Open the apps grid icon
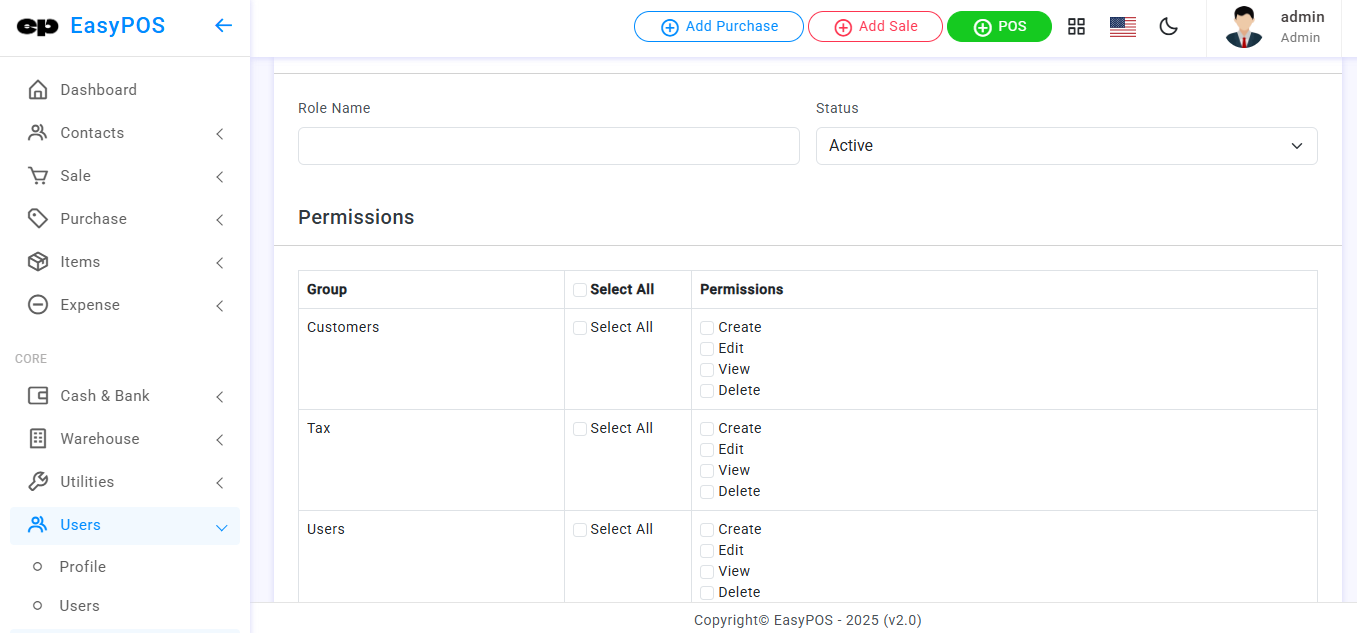 (x=1076, y=27)
